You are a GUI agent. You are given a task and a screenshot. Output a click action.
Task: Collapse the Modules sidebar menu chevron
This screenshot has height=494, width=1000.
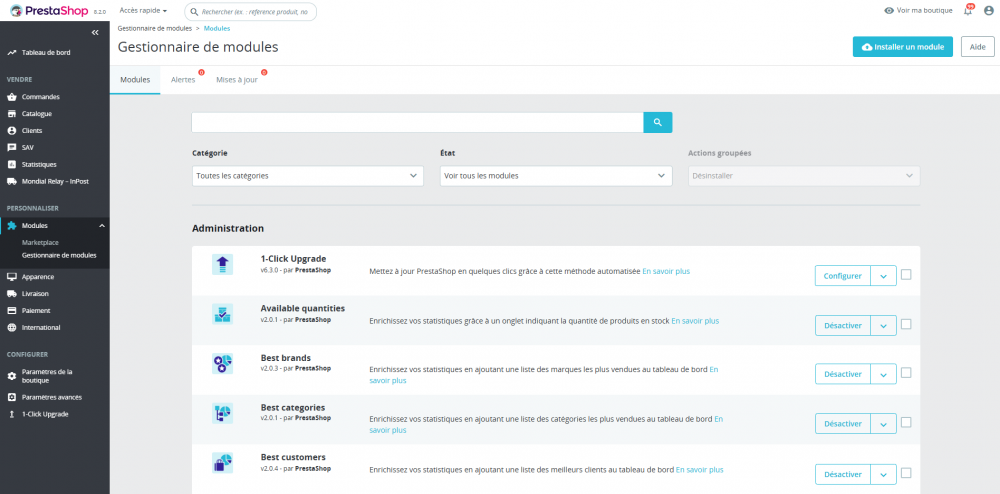point(101,226)
